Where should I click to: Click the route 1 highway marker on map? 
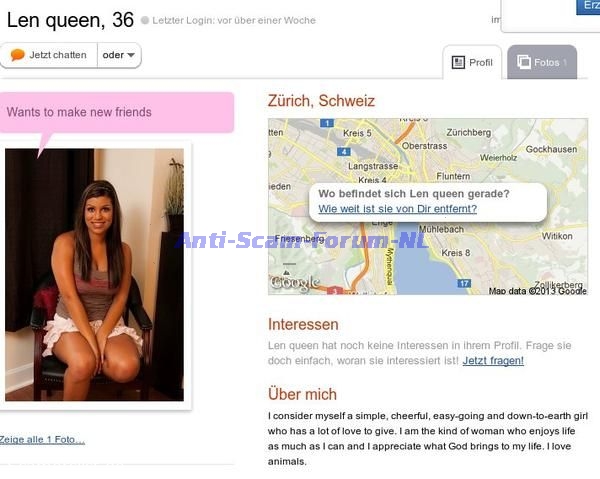tap(327, 123)
